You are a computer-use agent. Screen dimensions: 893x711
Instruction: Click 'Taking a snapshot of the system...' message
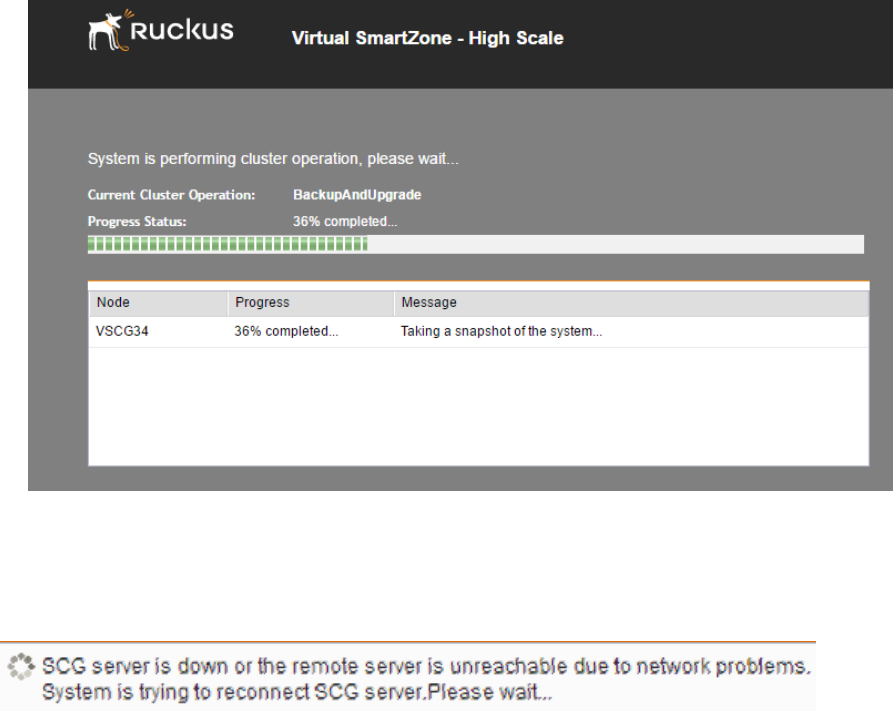pyautogui.click(x=501, y=332)
